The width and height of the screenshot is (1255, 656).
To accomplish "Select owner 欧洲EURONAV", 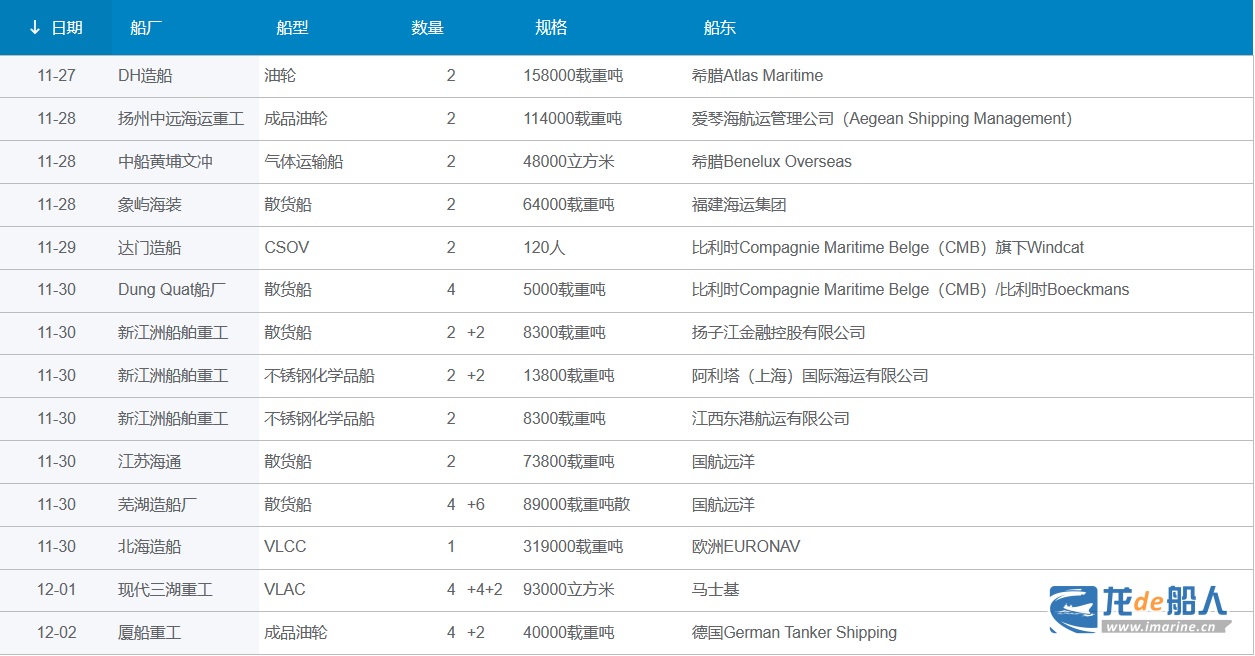I will [x=746, y=547].
